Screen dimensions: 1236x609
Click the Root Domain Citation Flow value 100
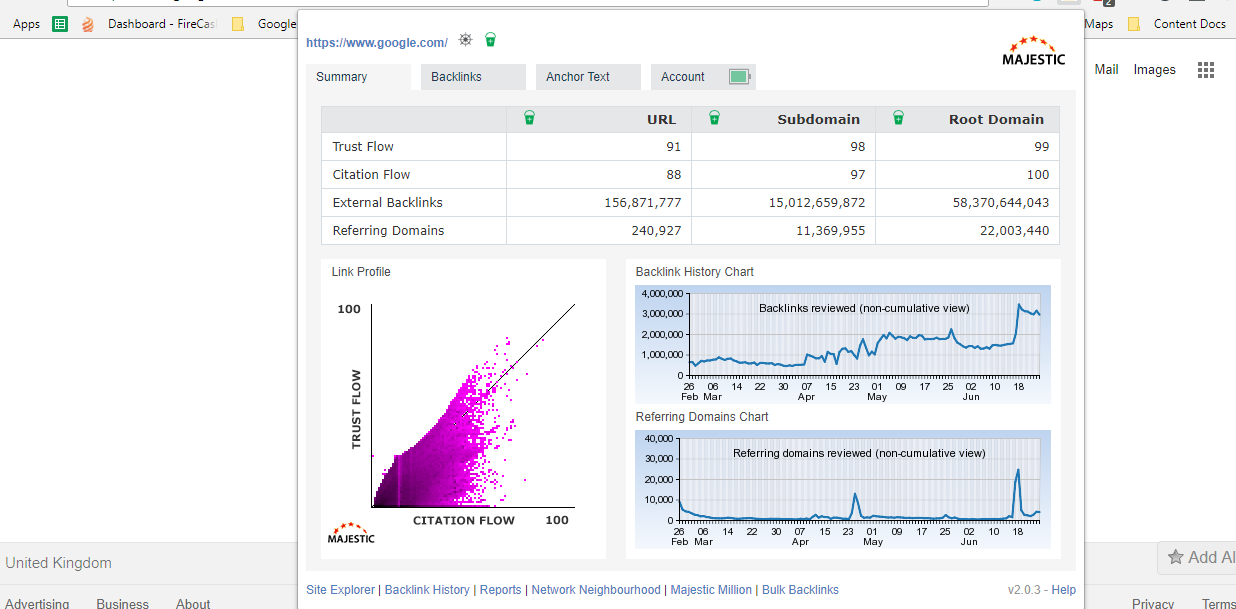coord(1038,175)
